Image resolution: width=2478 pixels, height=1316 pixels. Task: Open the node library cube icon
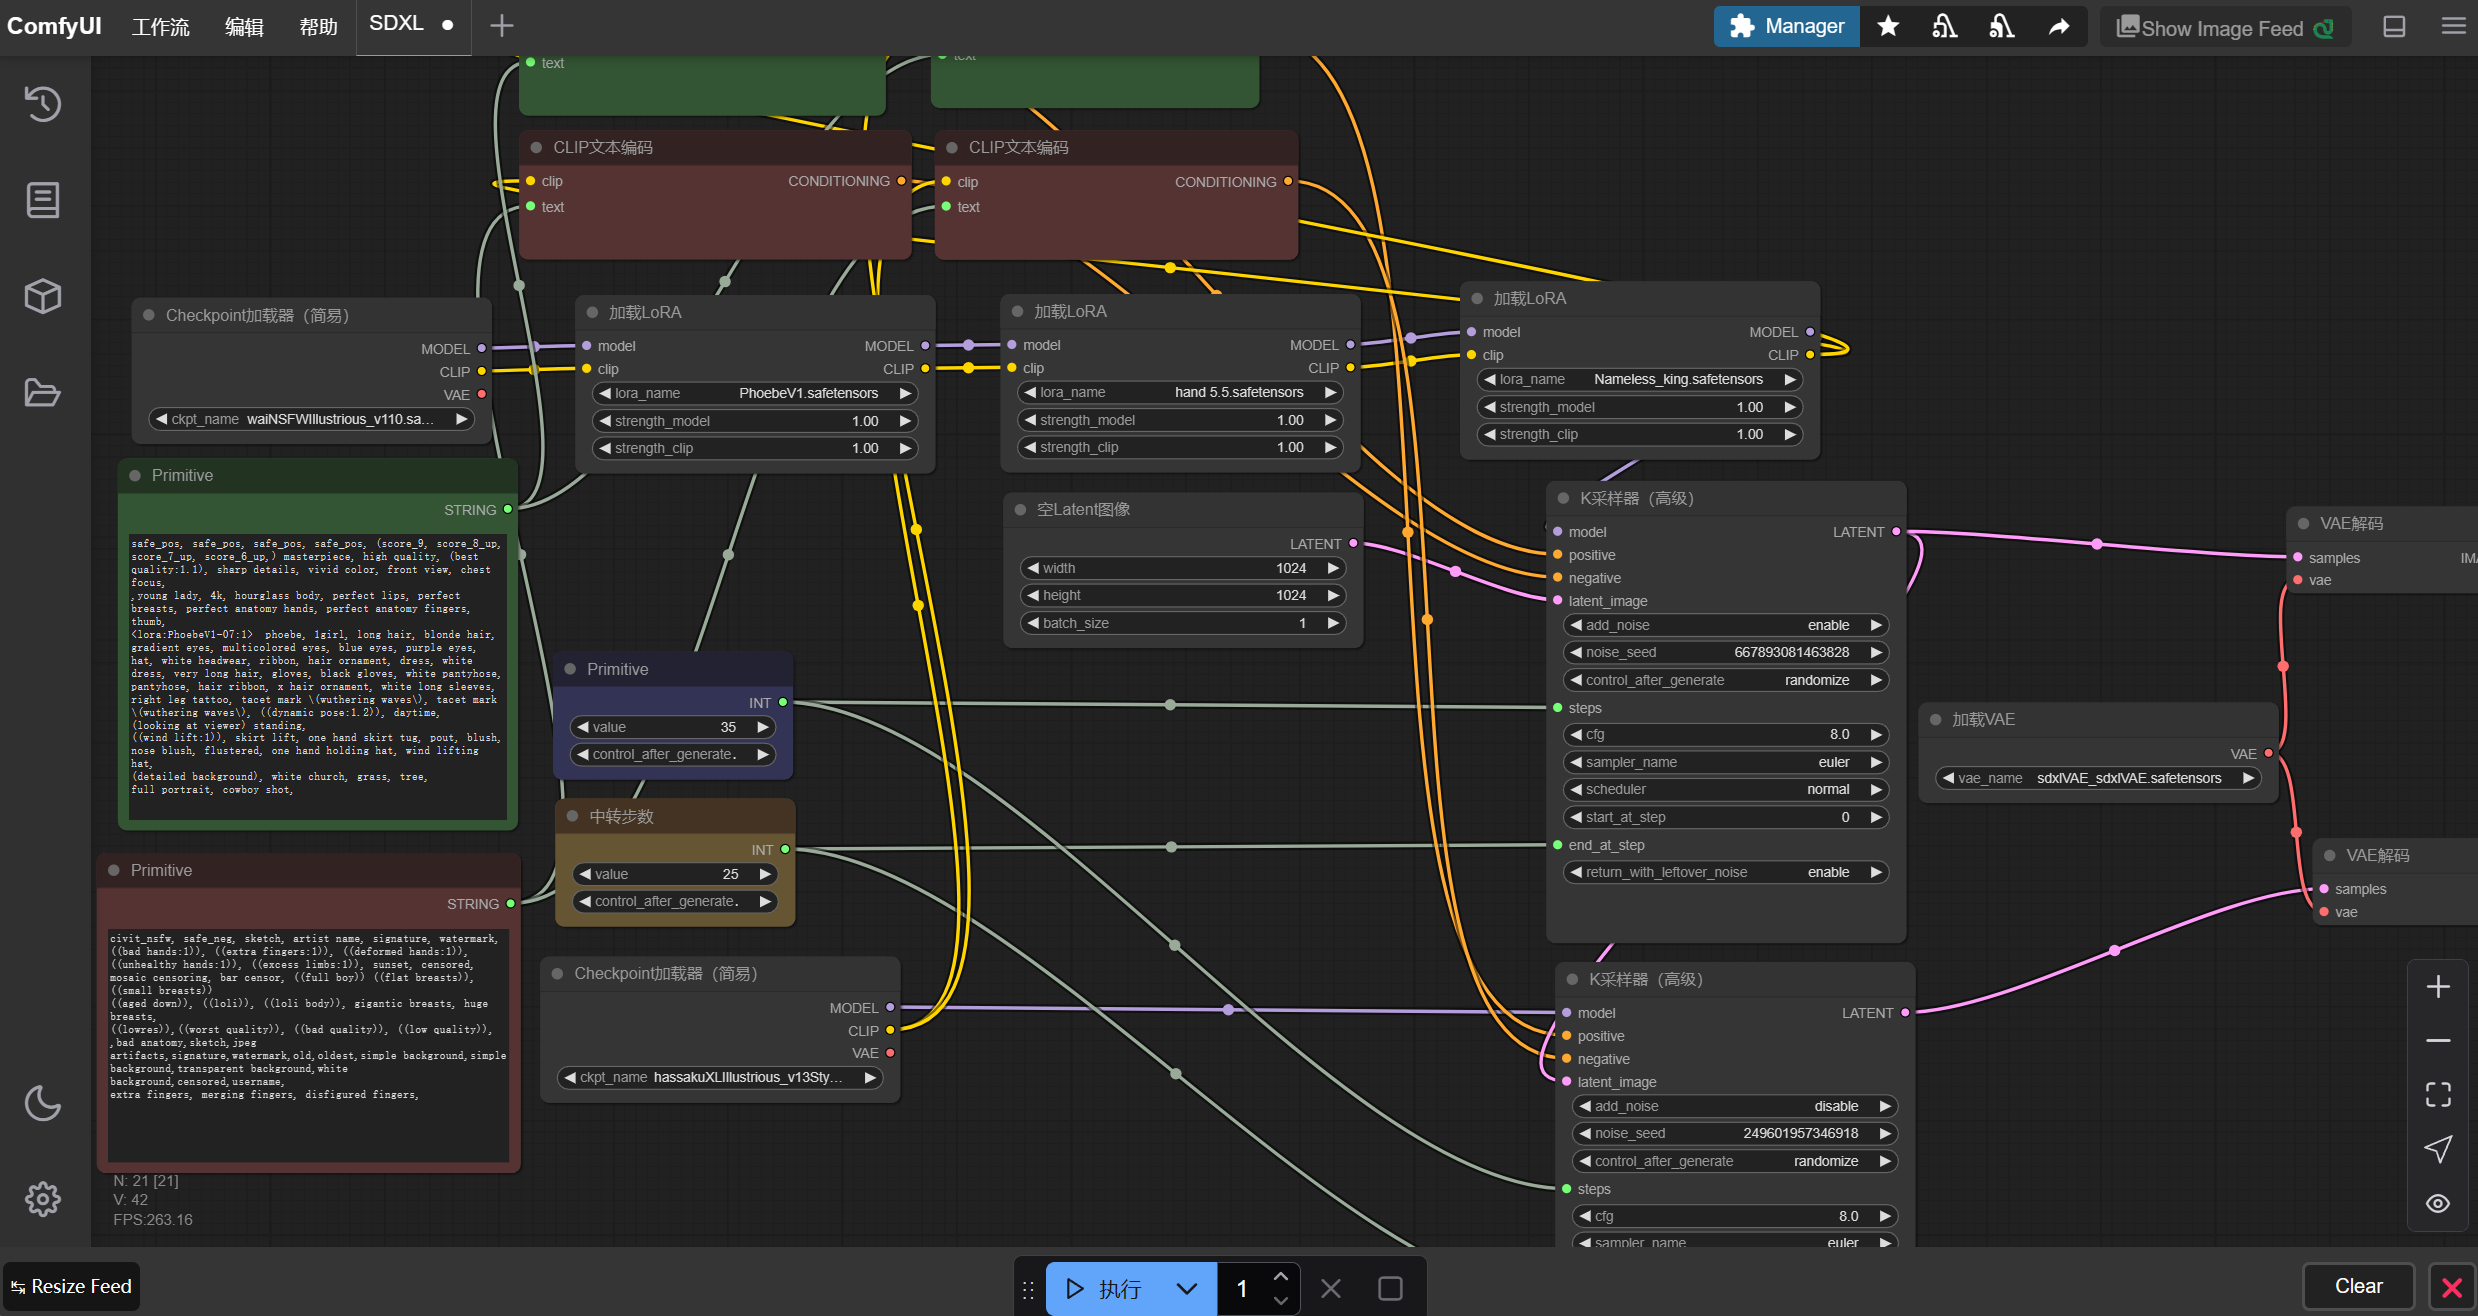[x=42, y=296]
